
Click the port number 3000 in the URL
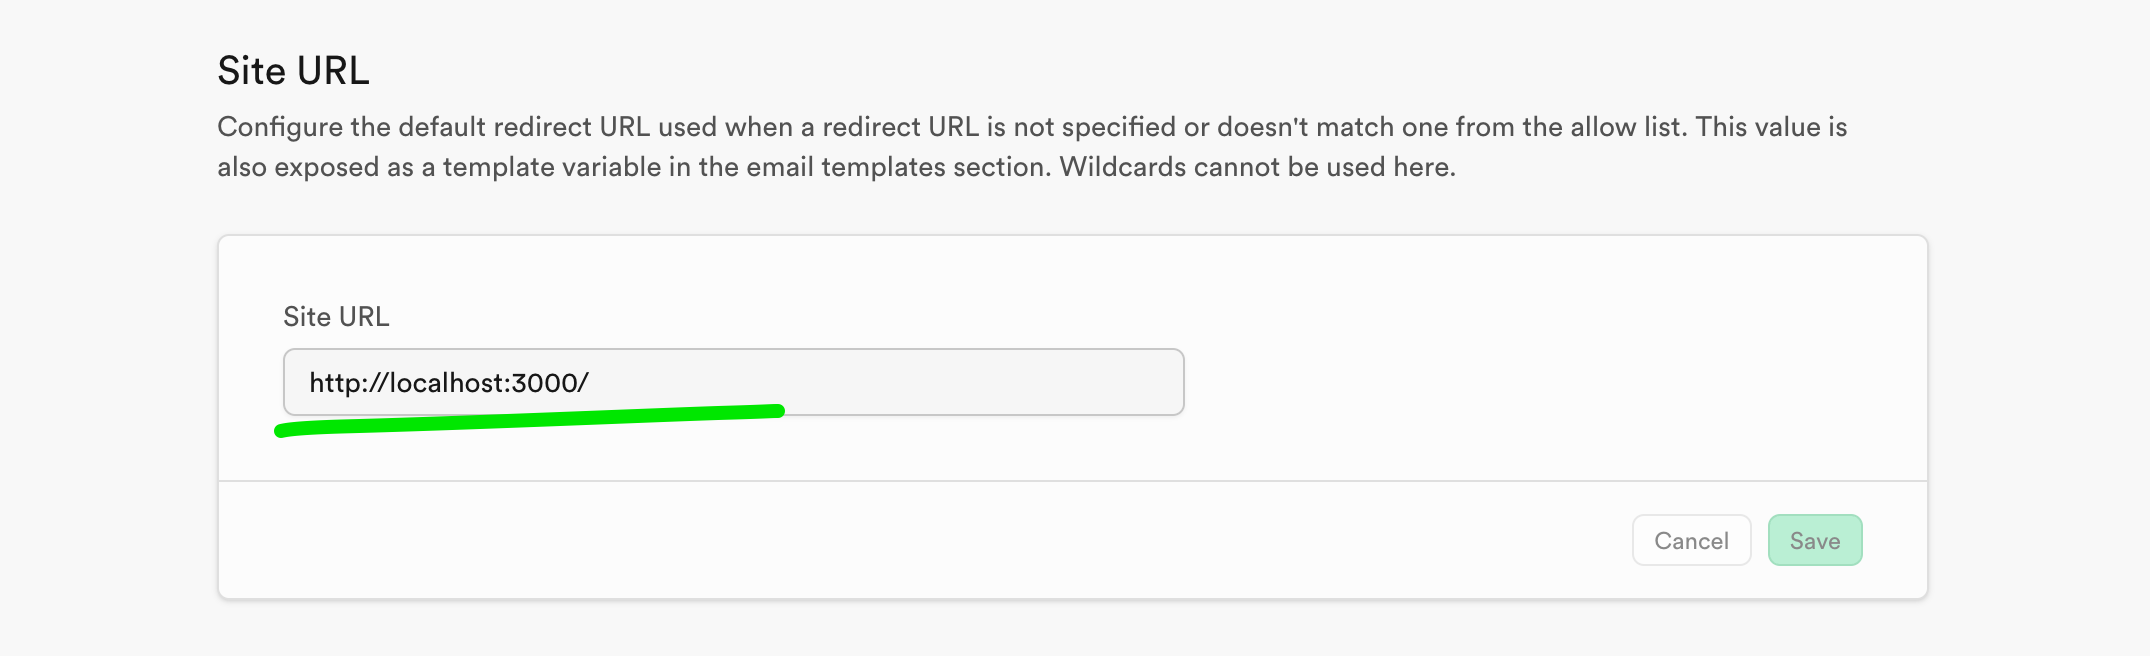pyautogui.click(x=544, y=383)
